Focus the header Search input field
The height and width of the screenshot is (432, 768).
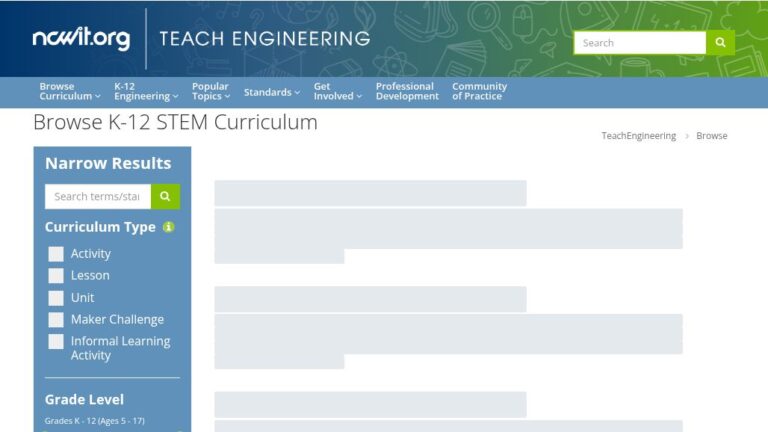[x=640, y=43]
